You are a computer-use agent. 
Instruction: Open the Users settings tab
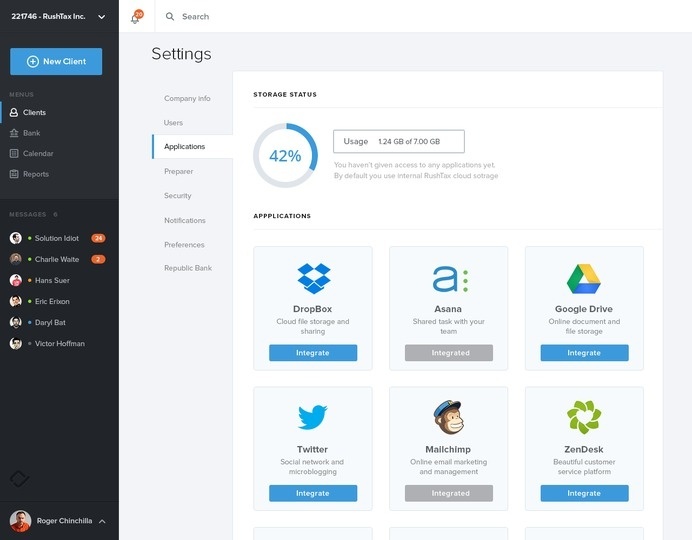173,123
